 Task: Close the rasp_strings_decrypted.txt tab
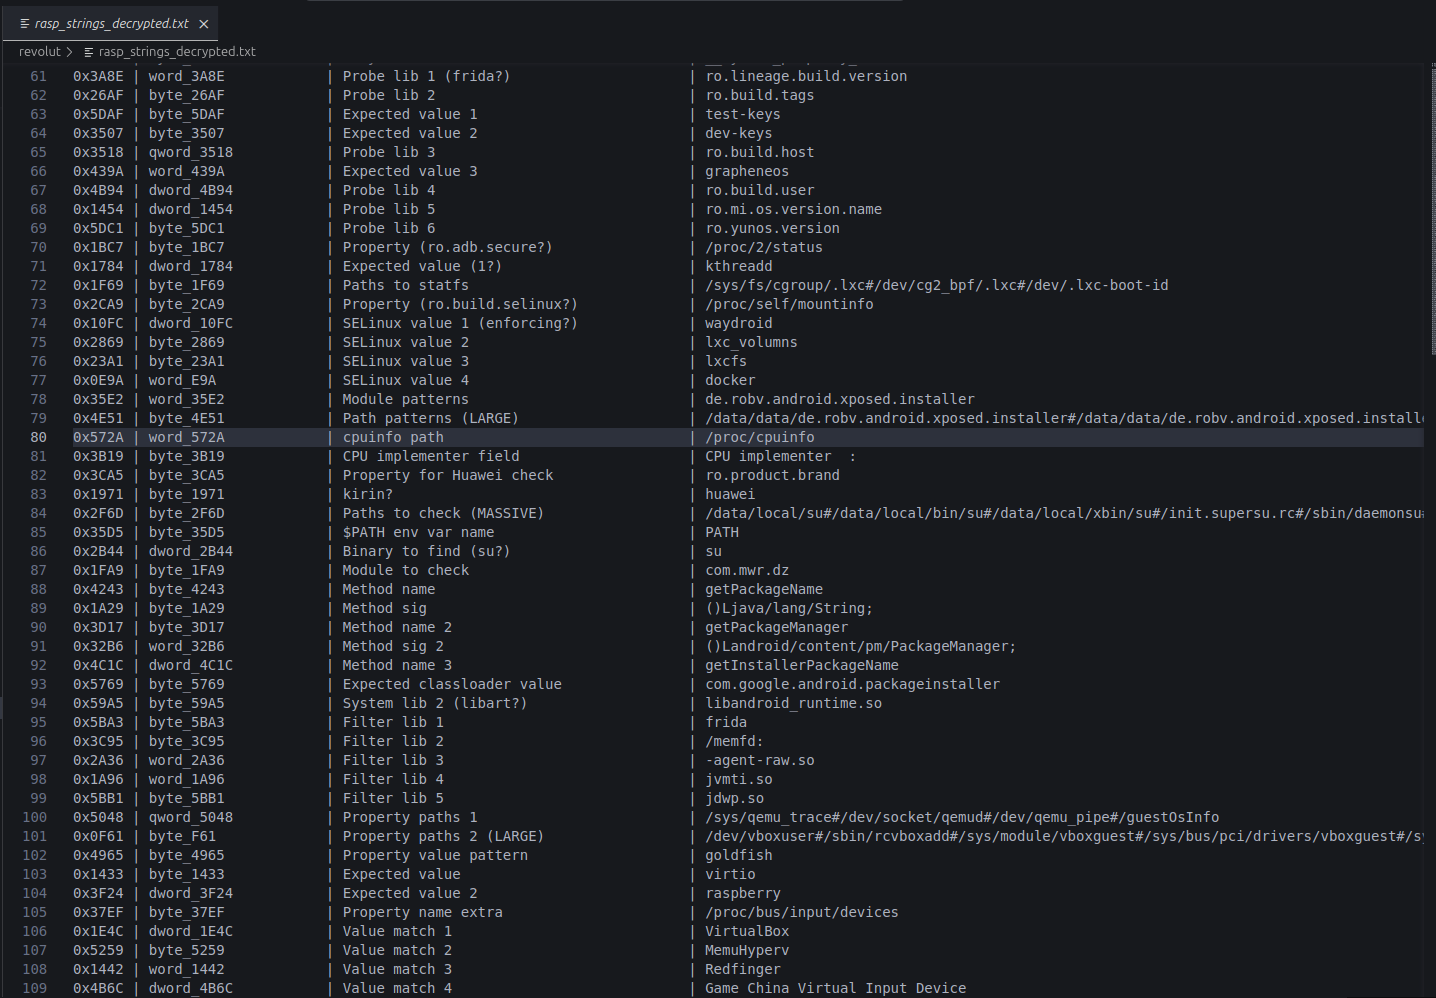(x=203, y=24)
